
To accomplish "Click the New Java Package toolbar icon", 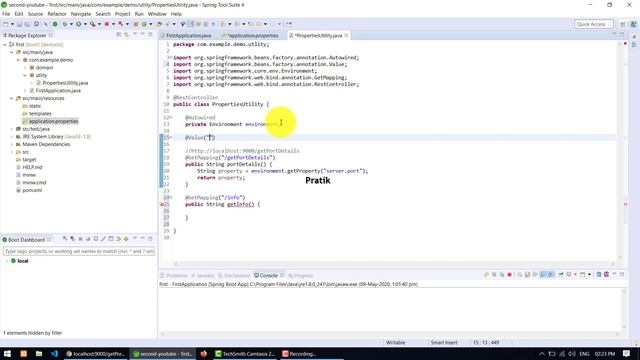I will [x=136, y=24].
